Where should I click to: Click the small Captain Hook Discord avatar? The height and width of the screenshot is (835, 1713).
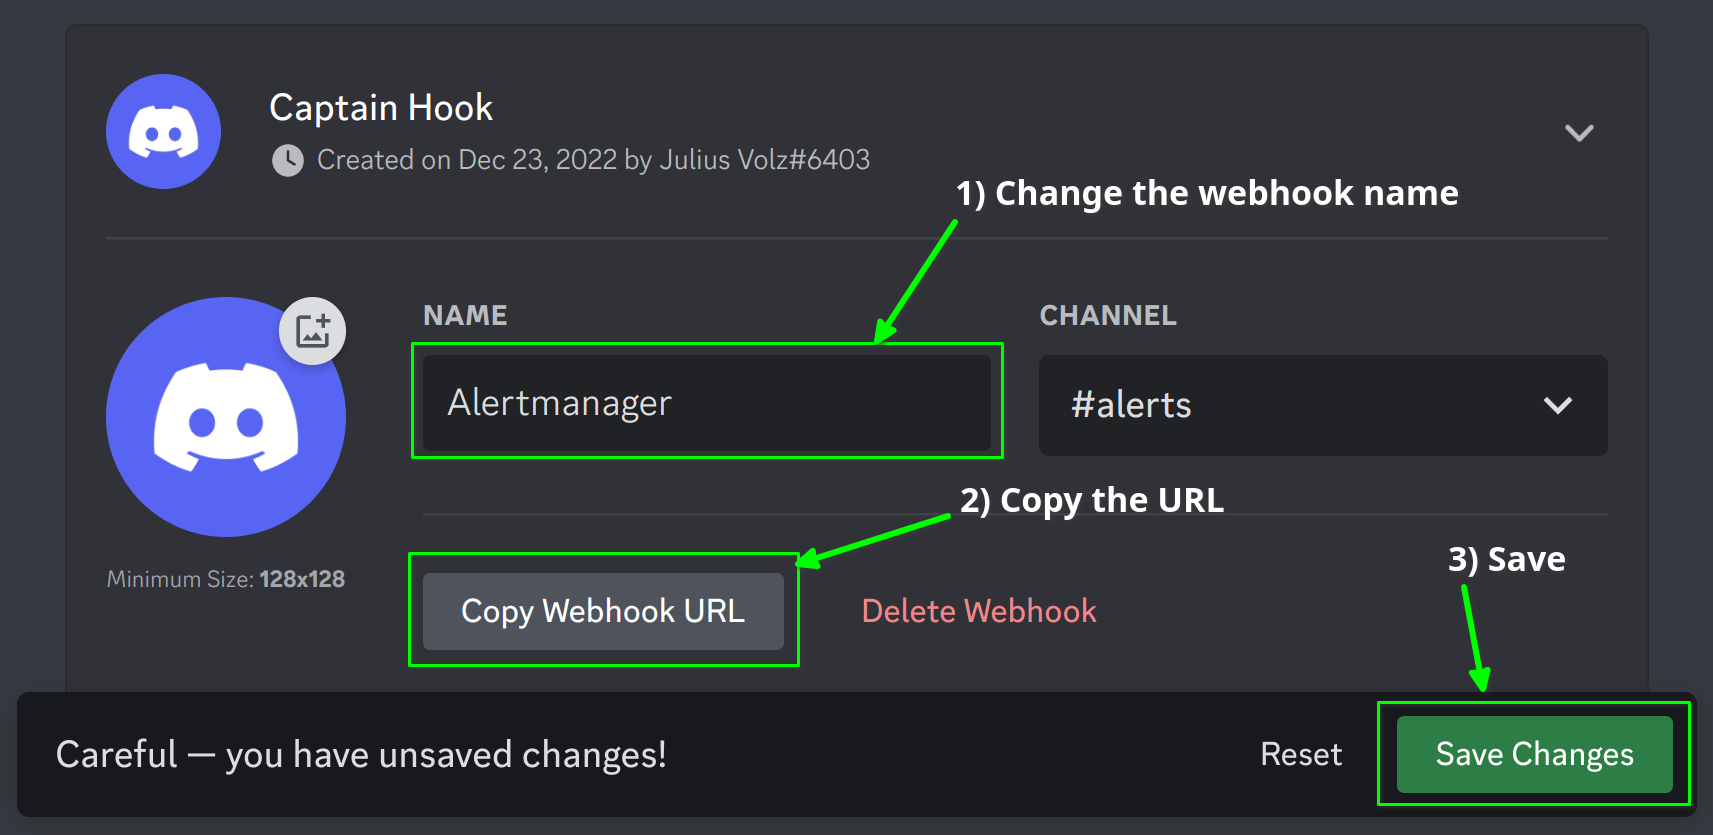click(x=163, y=131)
